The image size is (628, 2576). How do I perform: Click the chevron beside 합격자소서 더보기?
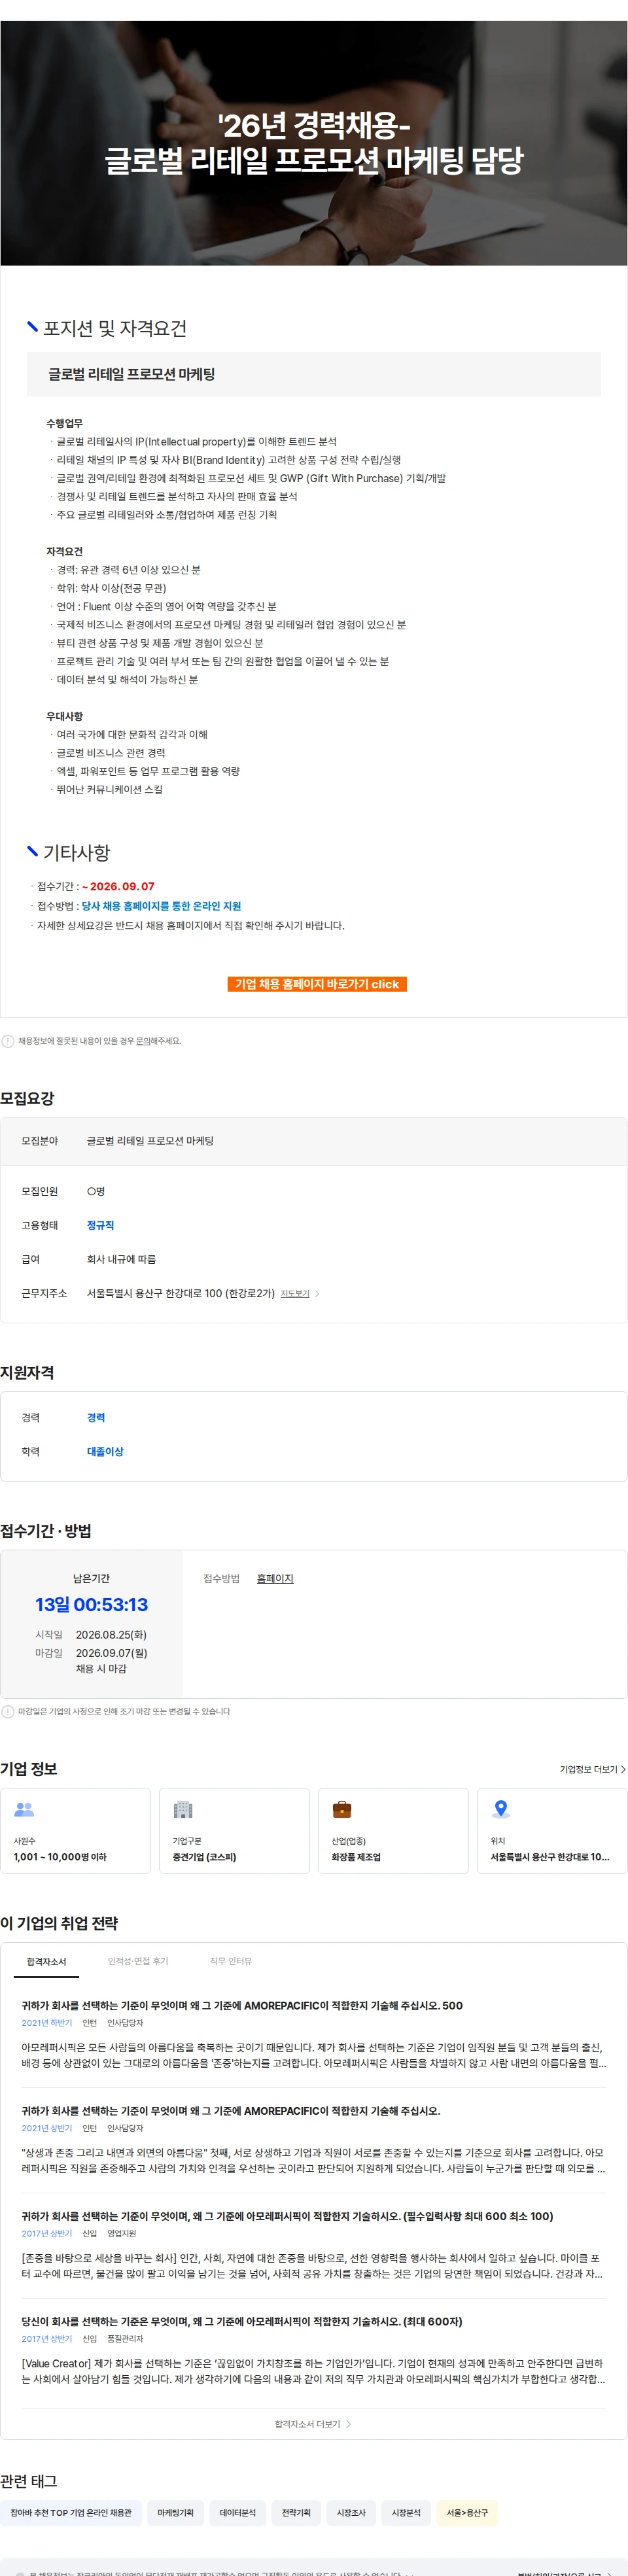[x=348, y=2424]
